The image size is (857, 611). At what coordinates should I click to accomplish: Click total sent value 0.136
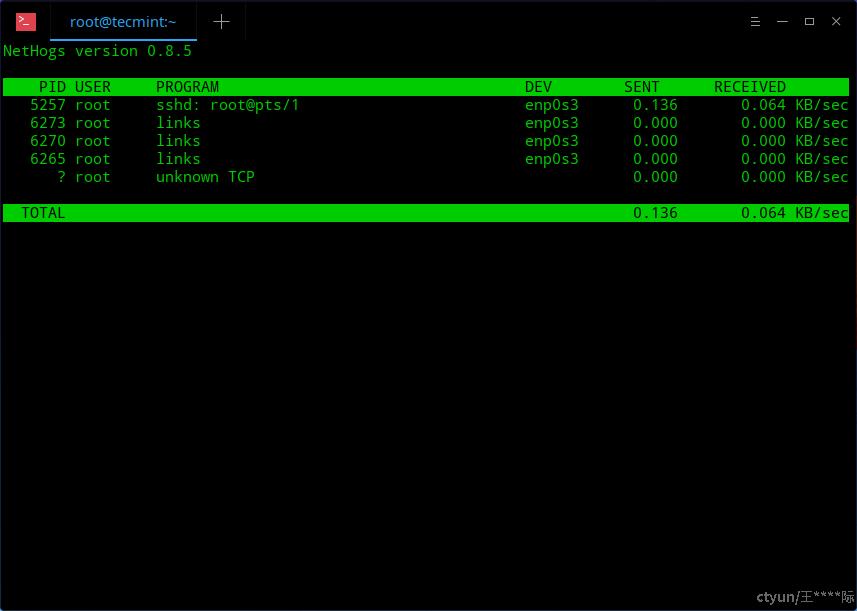pyautogui.click(x=655, y=213)
